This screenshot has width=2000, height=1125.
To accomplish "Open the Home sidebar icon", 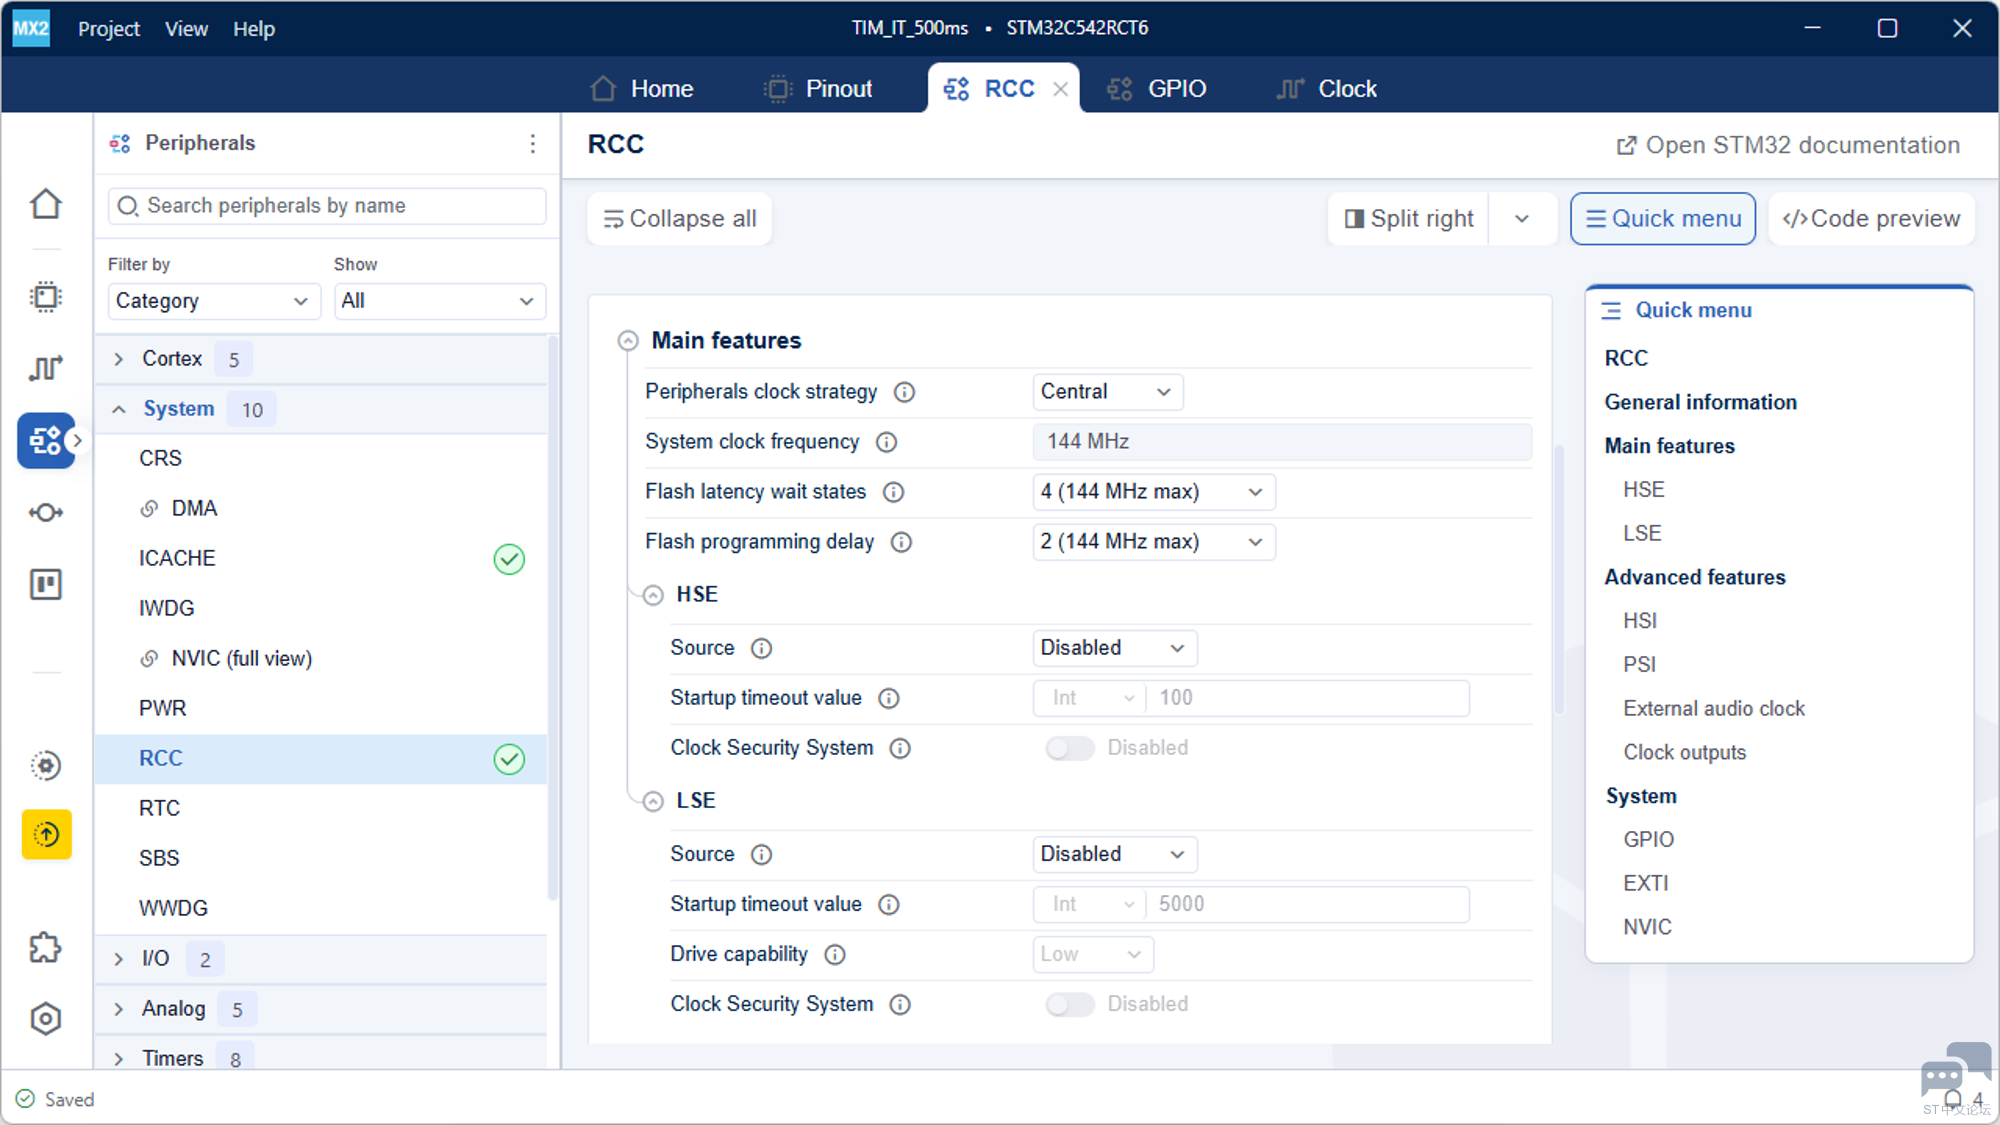I will [x=46, y=204].
